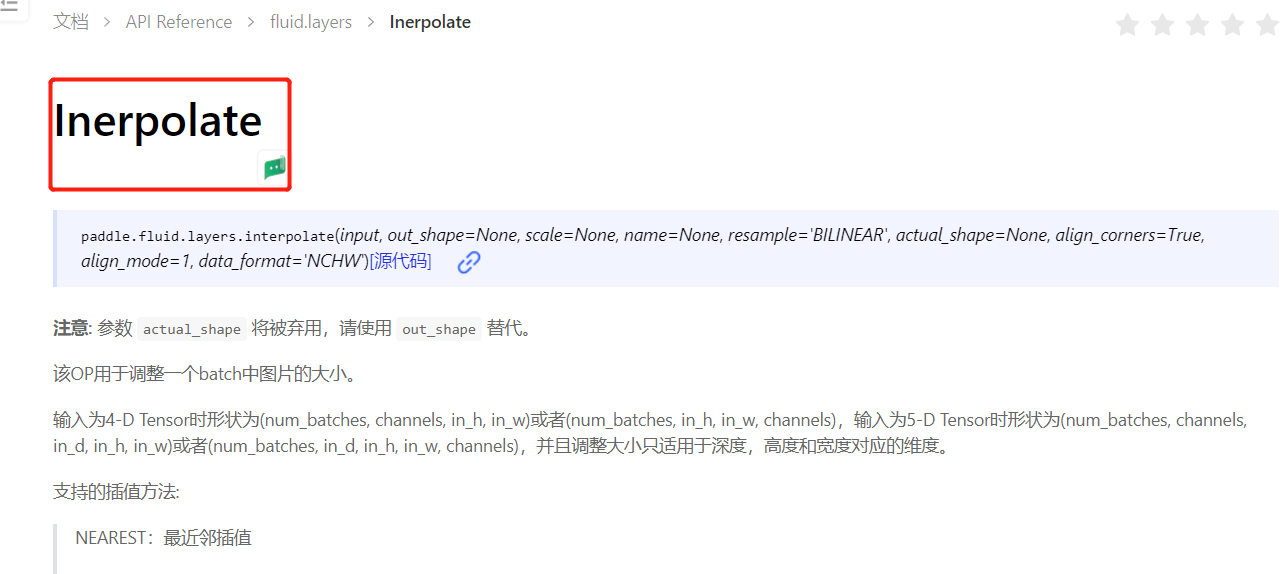Go to 文档 in the breadcrumb
Viewport: 1287px width, 574px height.
(70, 22)
